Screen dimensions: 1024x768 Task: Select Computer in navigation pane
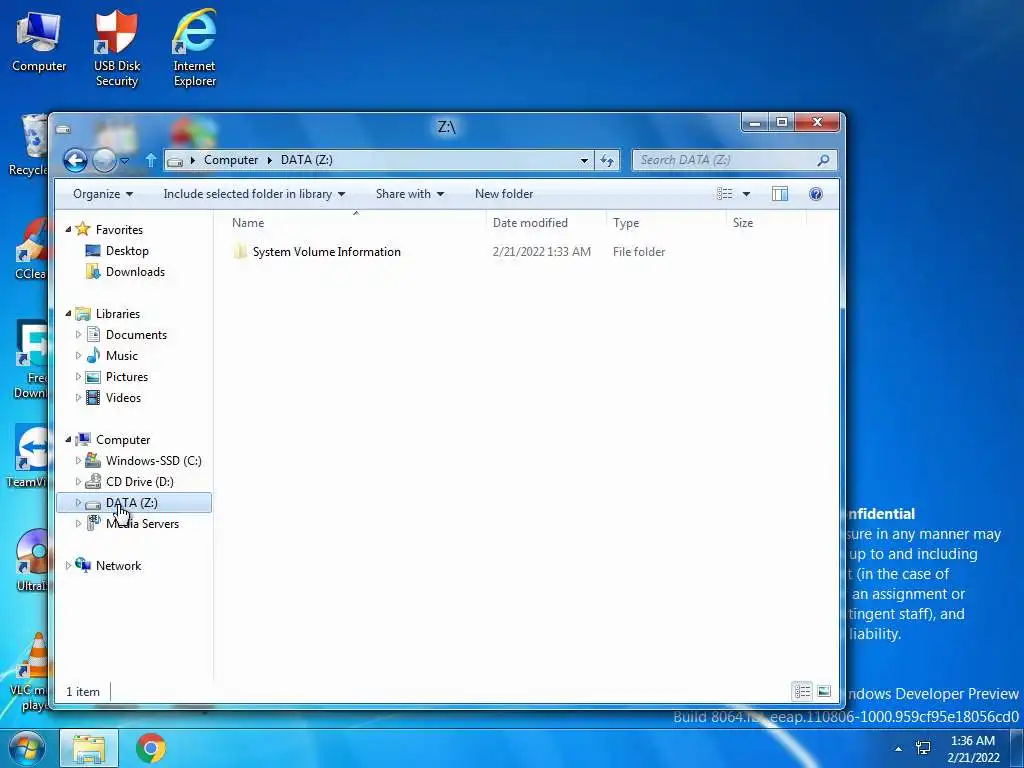pos(123,440)
